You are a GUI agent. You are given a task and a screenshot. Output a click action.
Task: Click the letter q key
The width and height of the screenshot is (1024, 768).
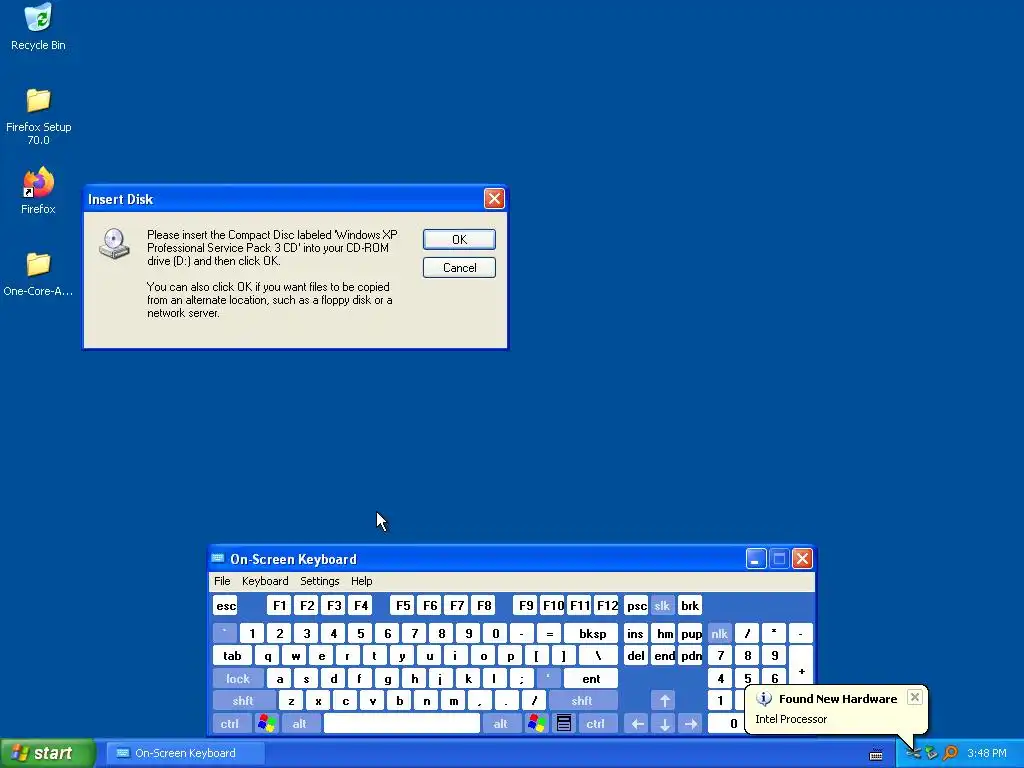[267, 656]
